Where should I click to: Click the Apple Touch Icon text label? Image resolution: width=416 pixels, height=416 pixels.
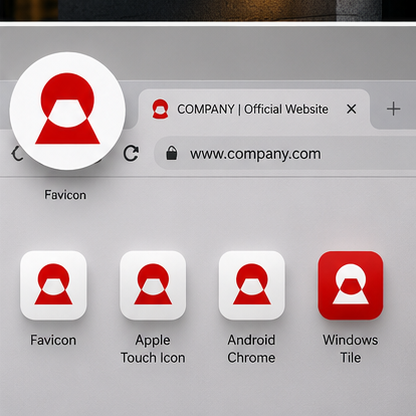pyautogui.click(x=153, y=349)
